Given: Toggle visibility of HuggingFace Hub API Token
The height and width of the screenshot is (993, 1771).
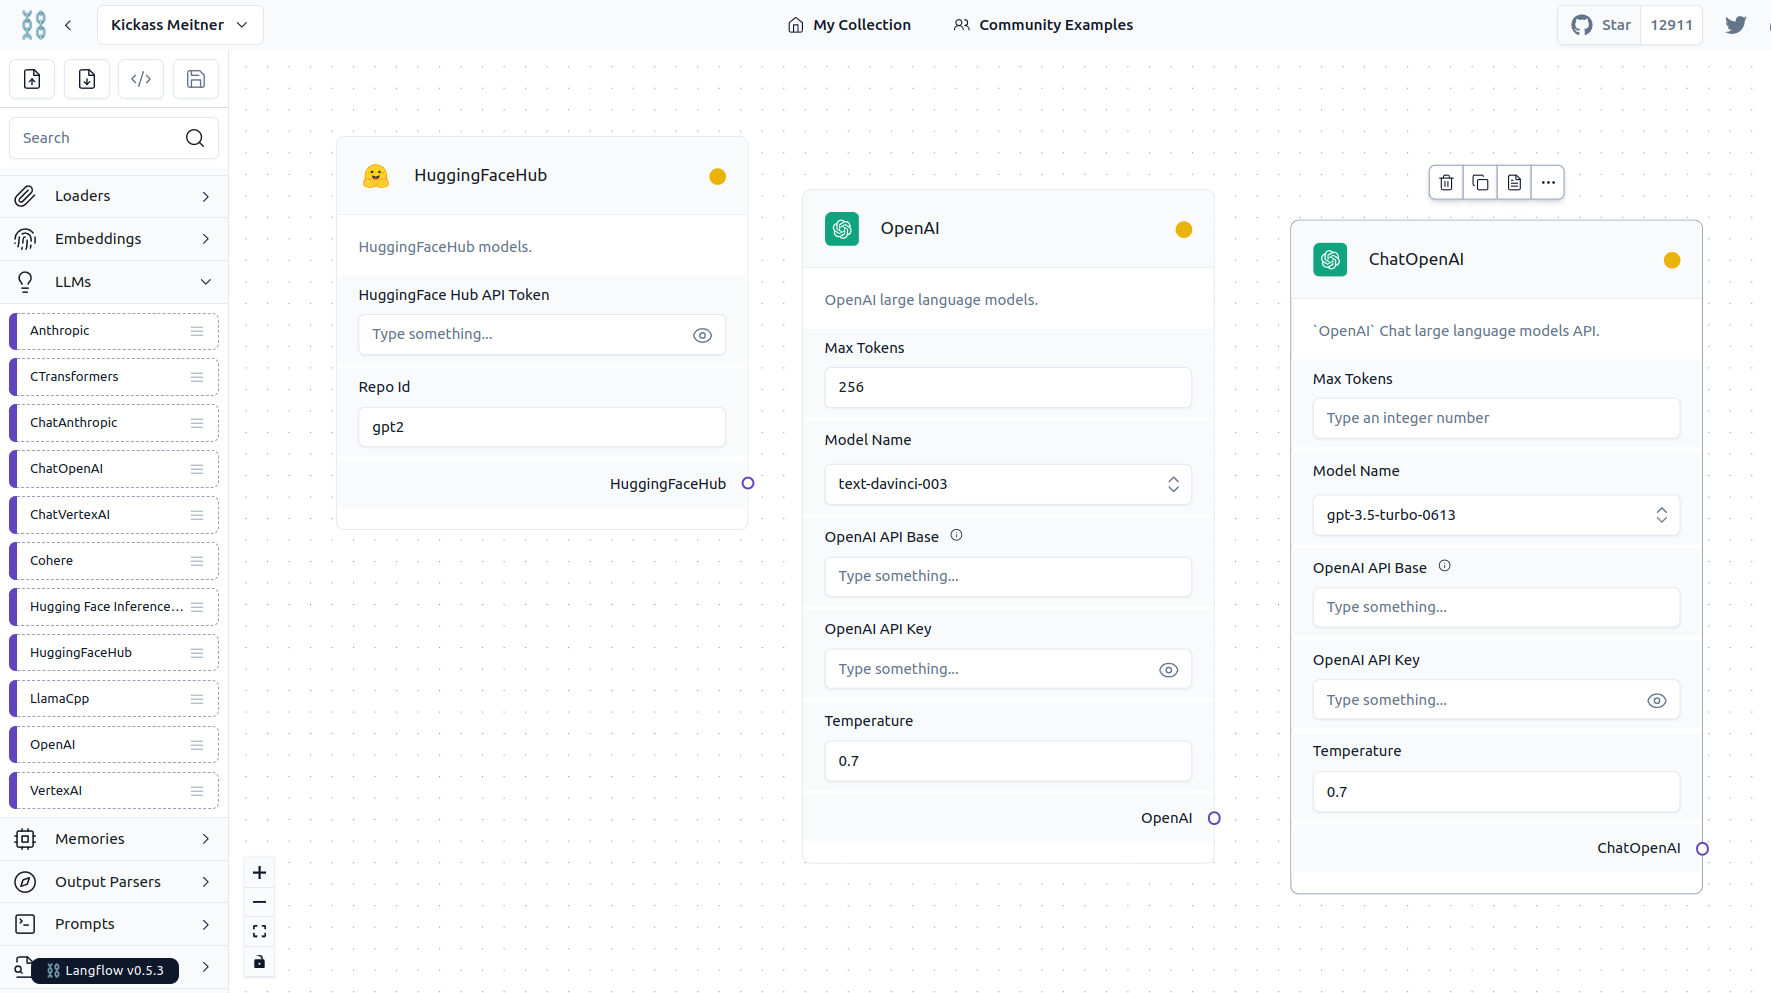Looking at the screenshot, I should (x=702, y=335).
